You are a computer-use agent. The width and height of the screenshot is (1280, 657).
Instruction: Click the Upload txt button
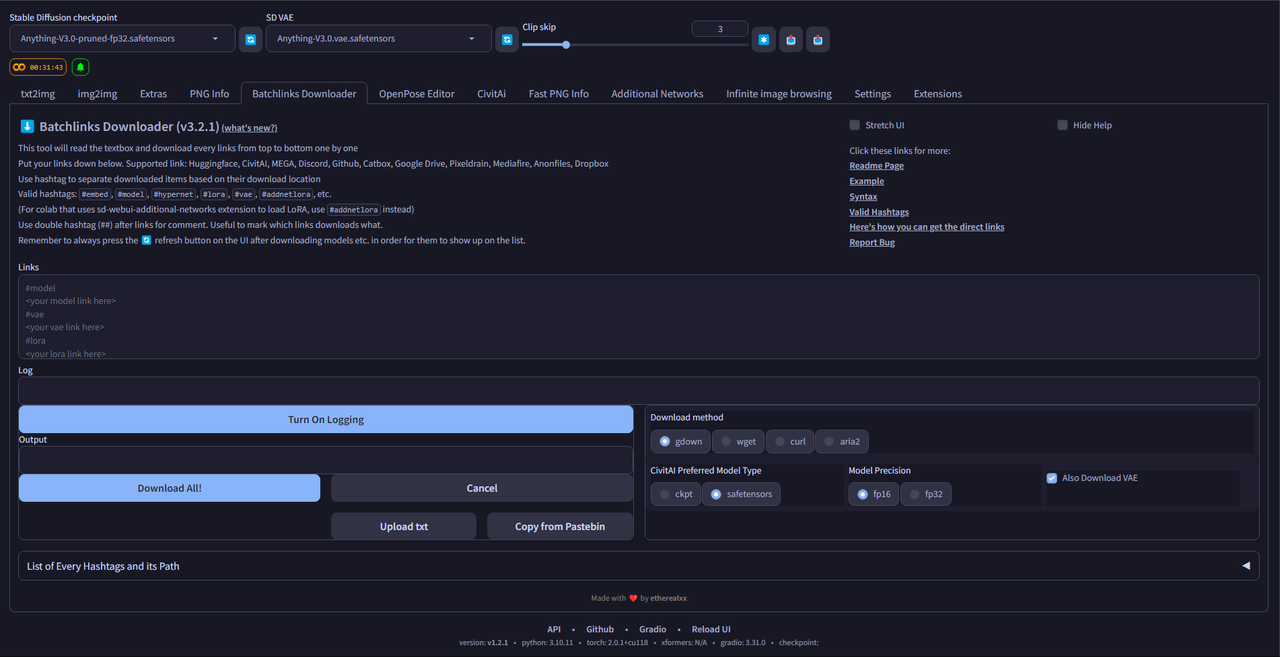404,526
